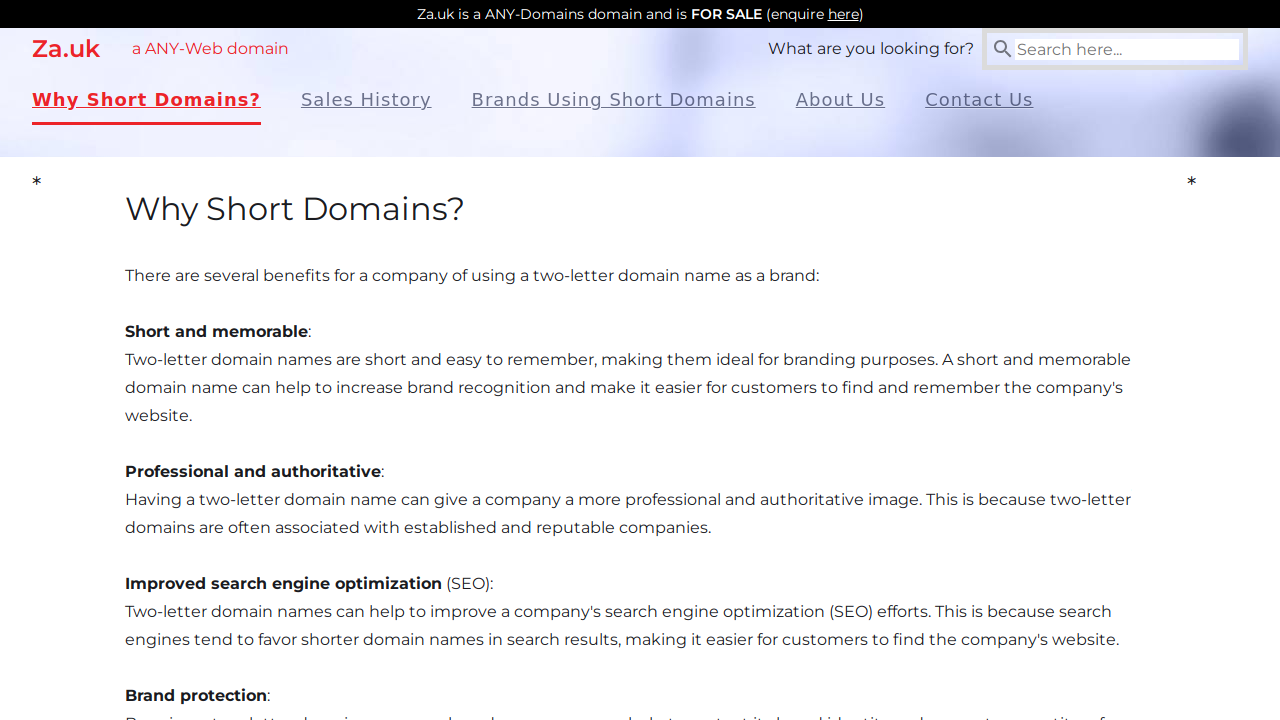Viewport: 1280px width, 720px height.
Task: Go to the Sales History page
Action: 366,100
